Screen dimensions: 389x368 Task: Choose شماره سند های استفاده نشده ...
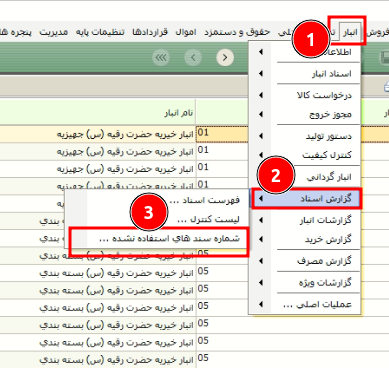158,239
